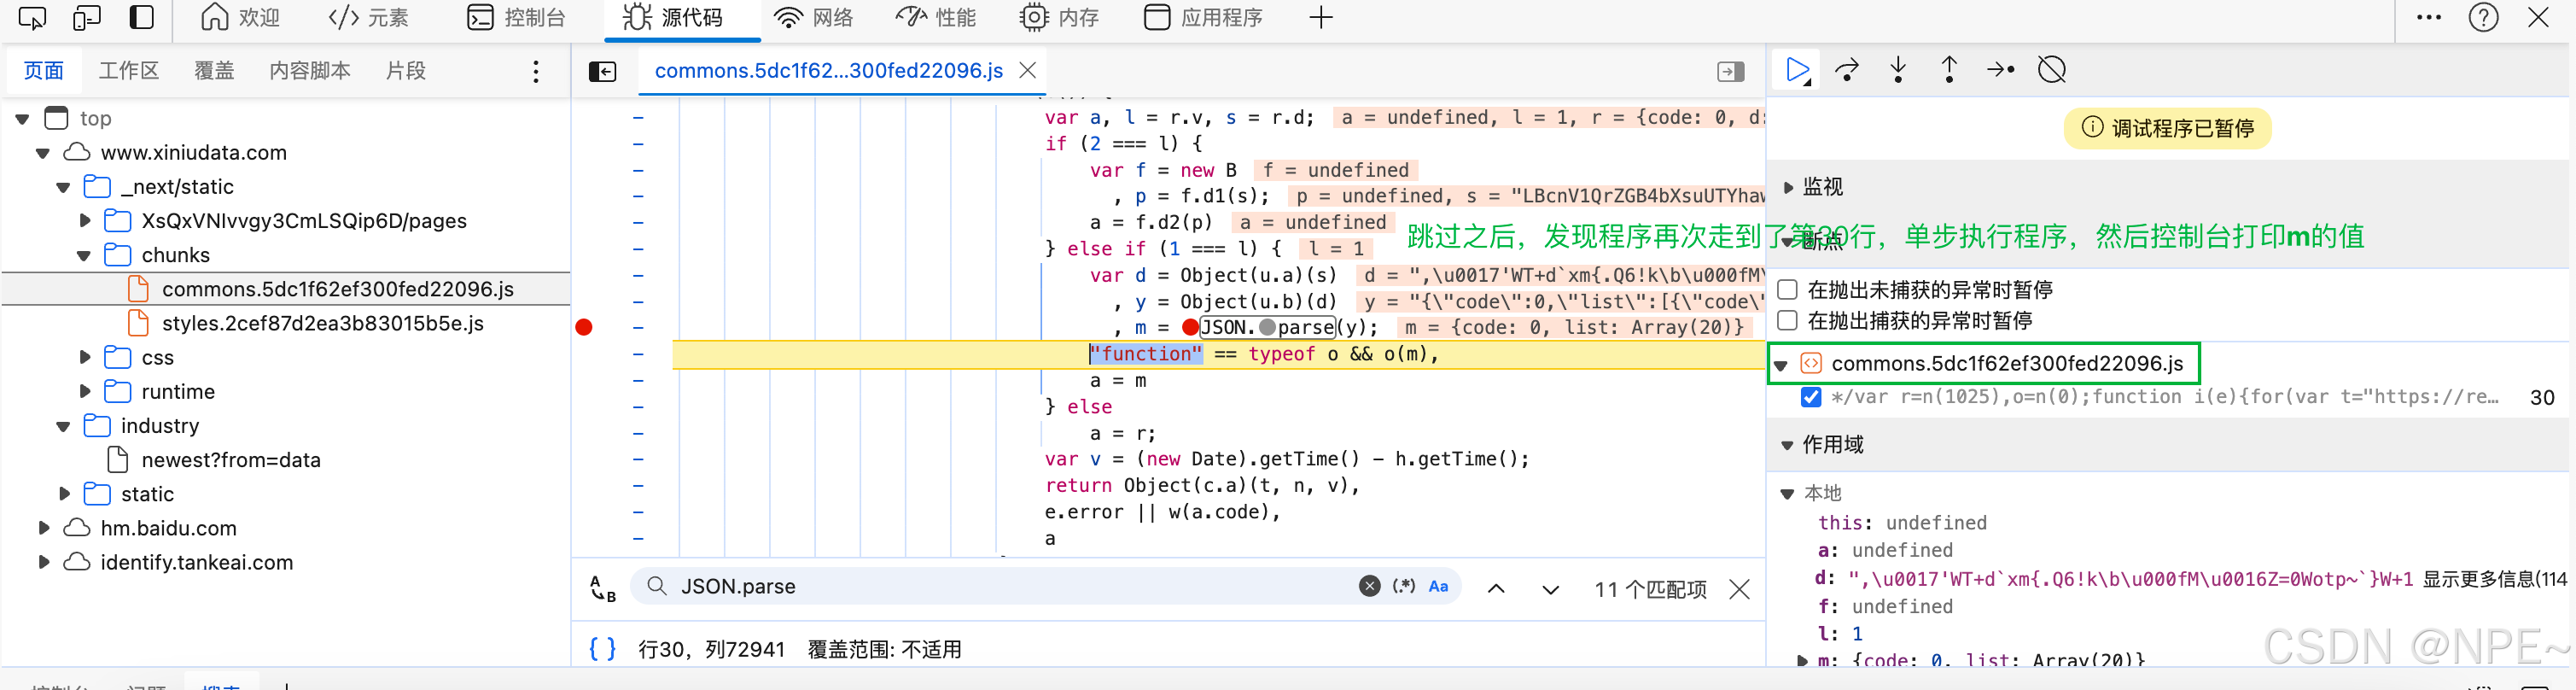This screenshot has height=690, width=2576.
Task: Expand the hm.baidu.com domain
Action: (x=43, y=528)
